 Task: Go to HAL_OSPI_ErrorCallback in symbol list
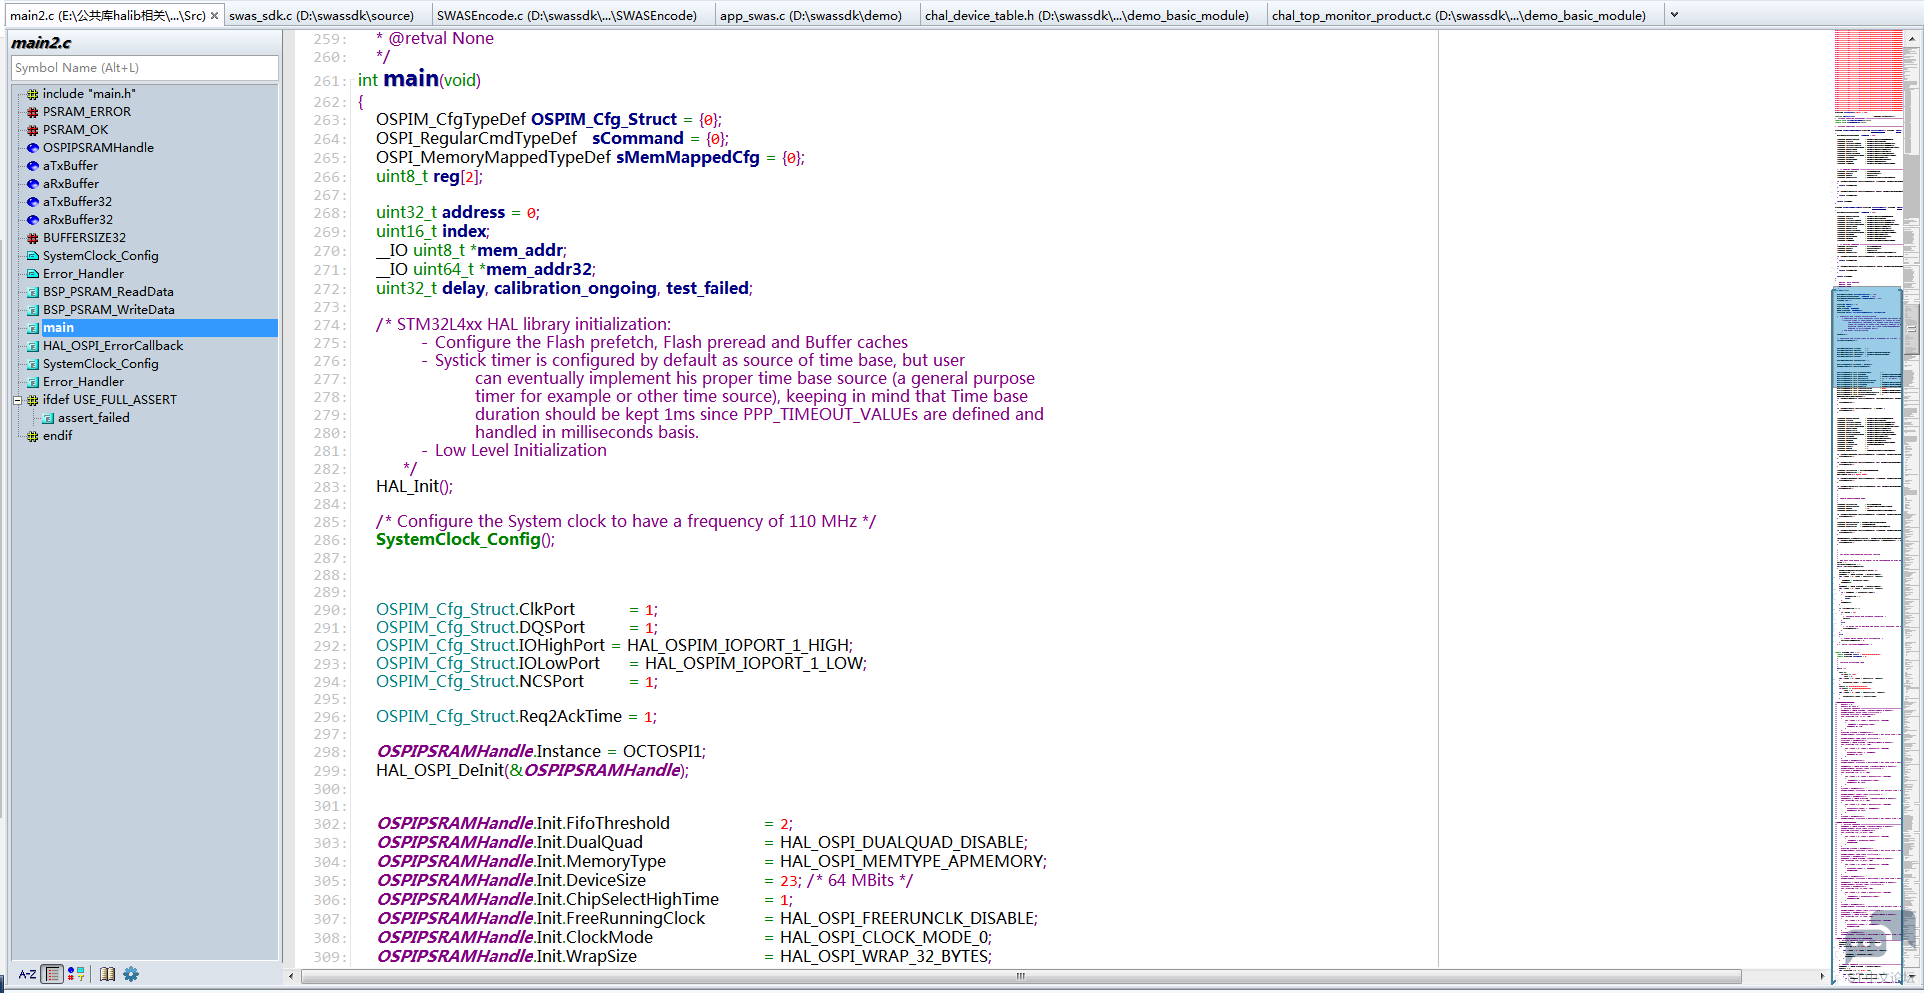(113, 346)
